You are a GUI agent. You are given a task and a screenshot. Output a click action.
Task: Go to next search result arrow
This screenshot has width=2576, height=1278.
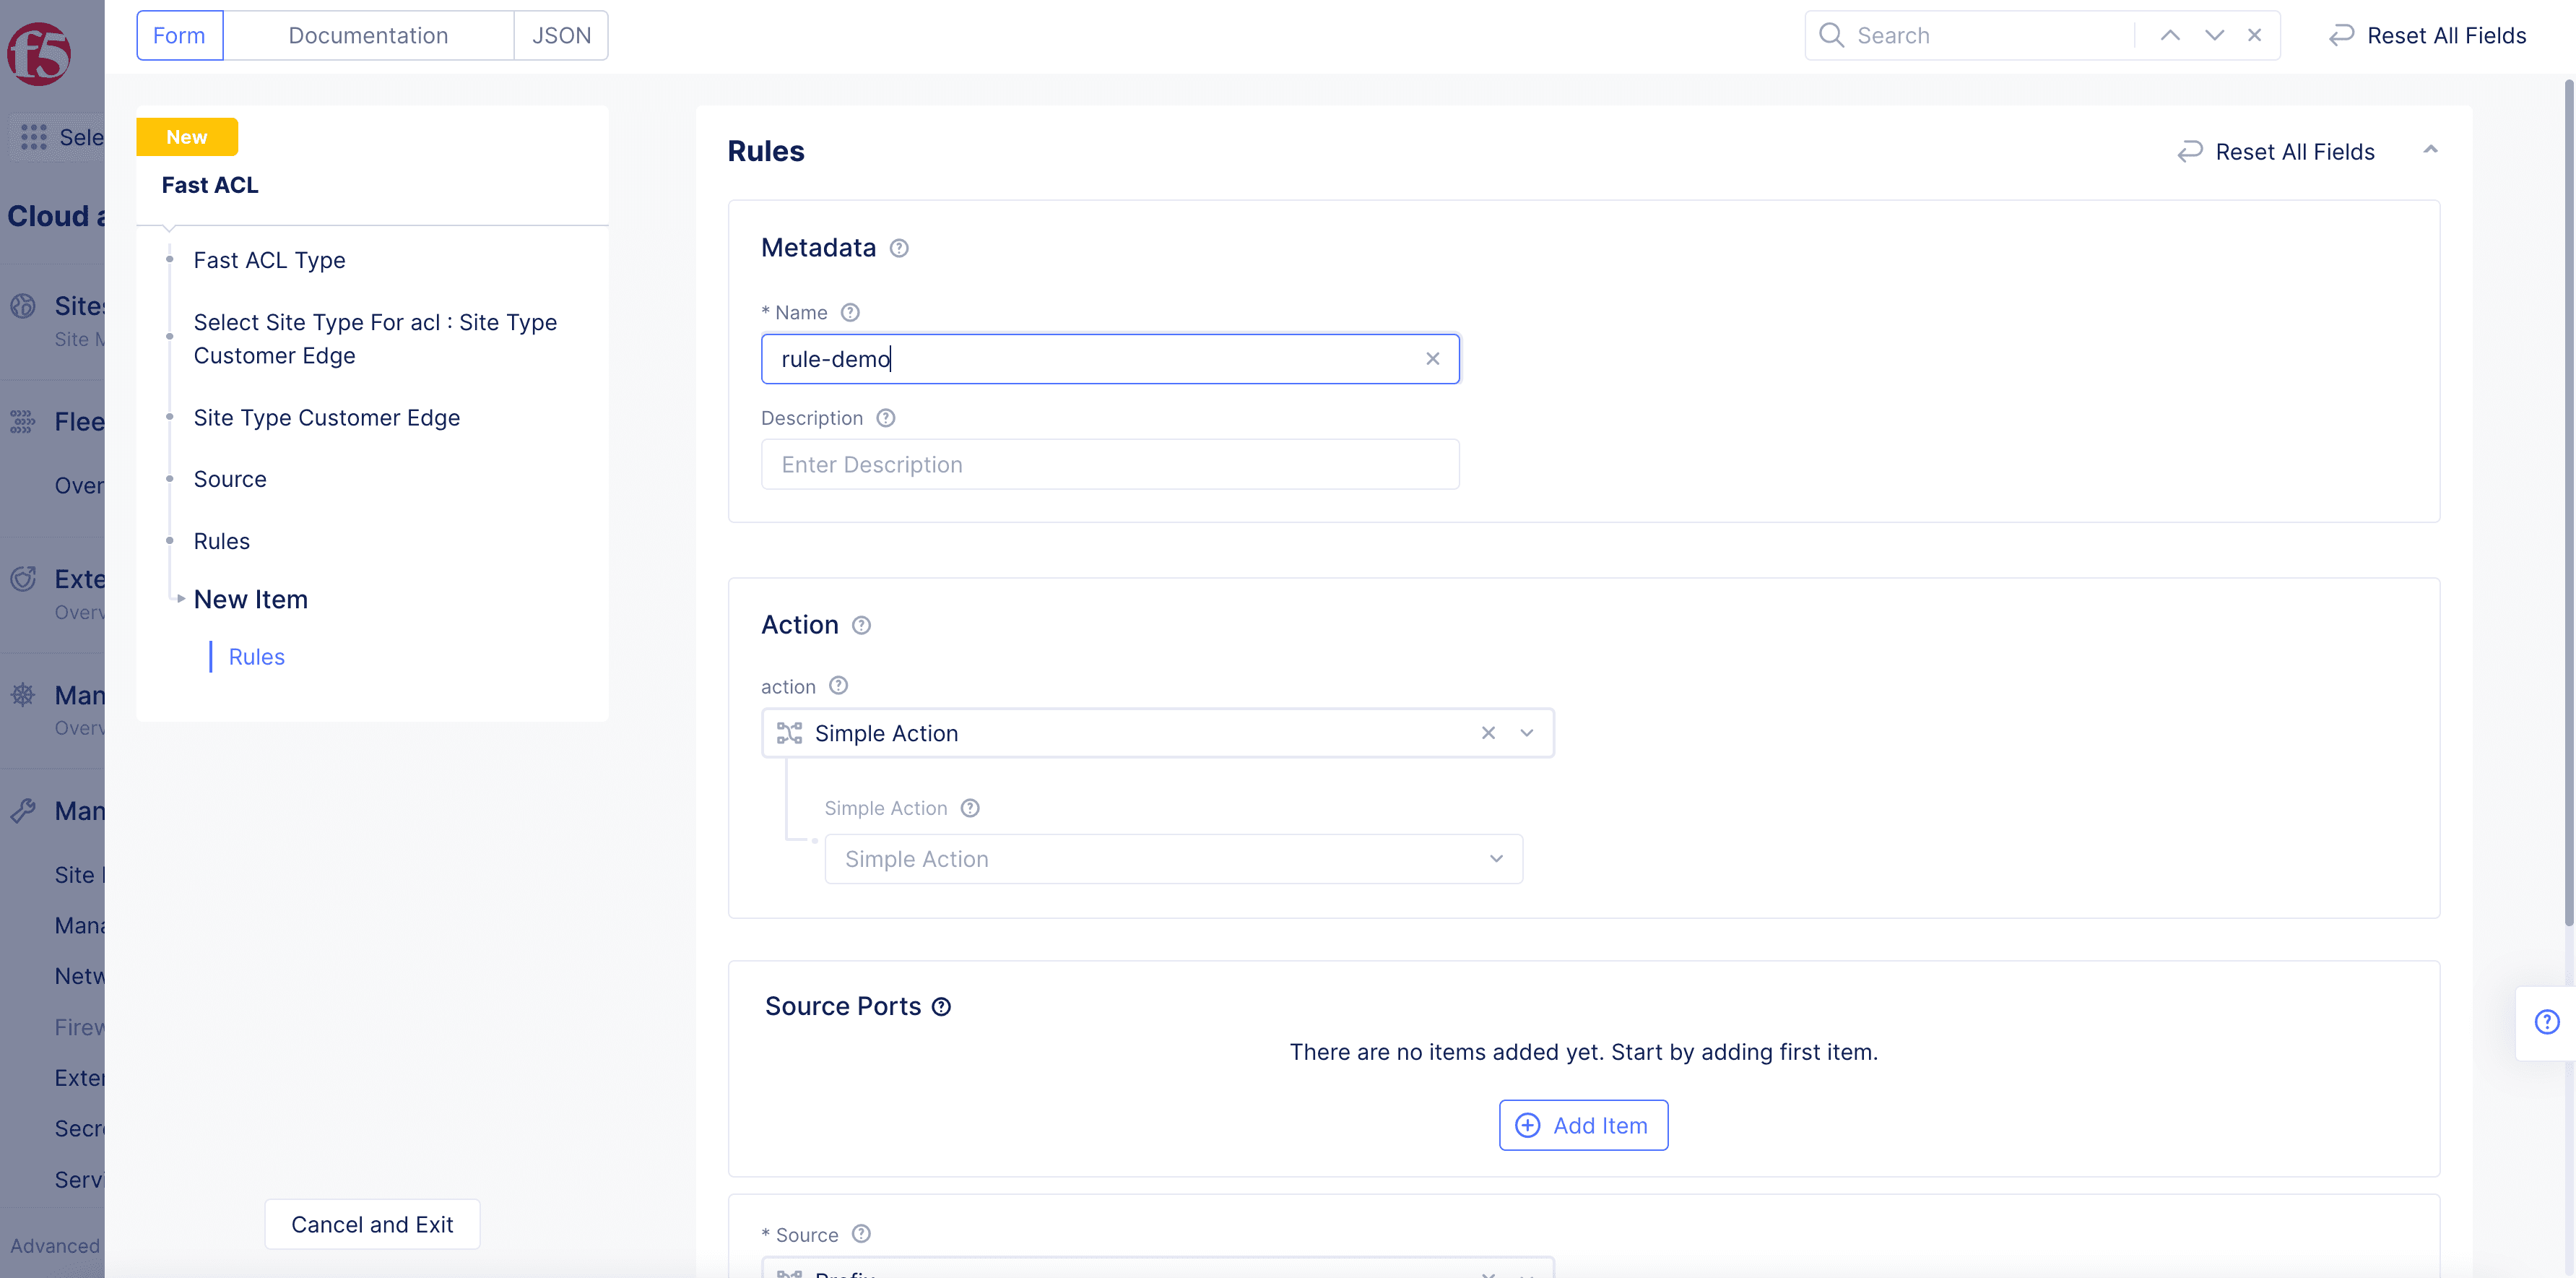pyautogui.click(x=2214, y=35)
